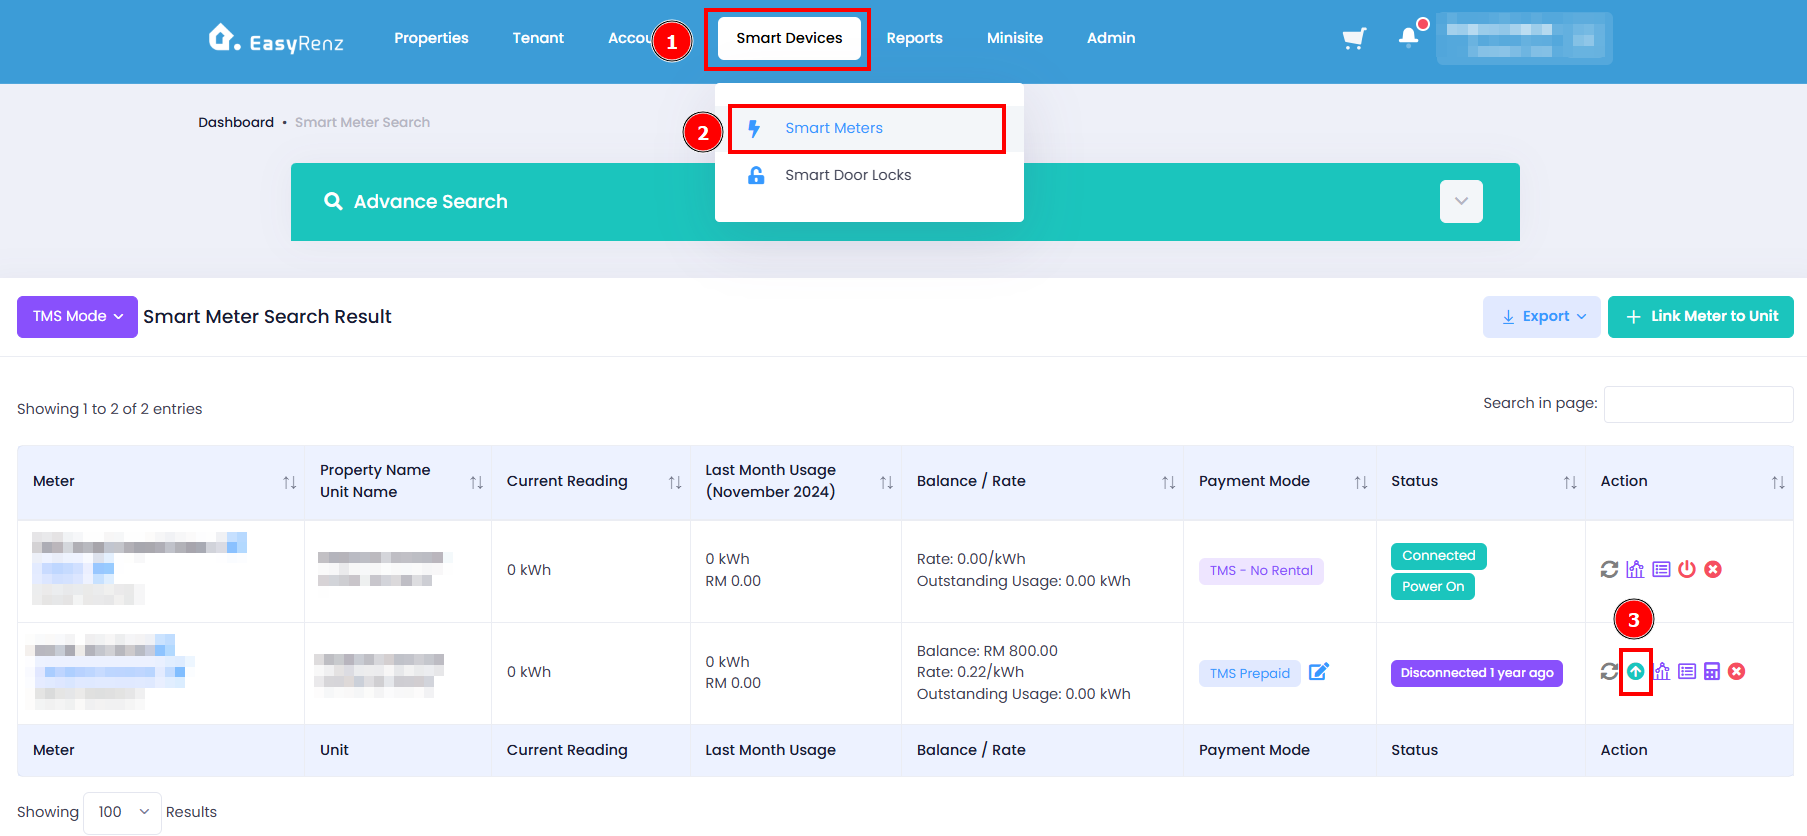Click the red remove icon for second meter
Viewport: 1807px width, 836px height.
(x=1737, y=671)
